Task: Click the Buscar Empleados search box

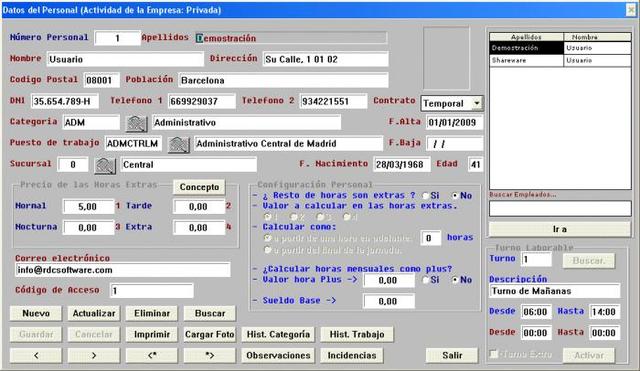Action: click(560, 209)
